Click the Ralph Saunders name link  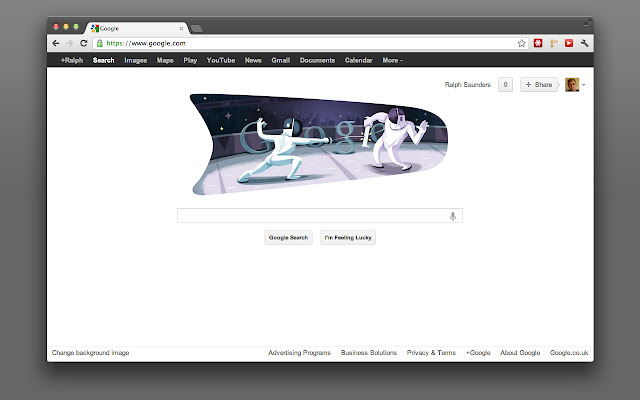pyautogui.click(x=467, y=84)
